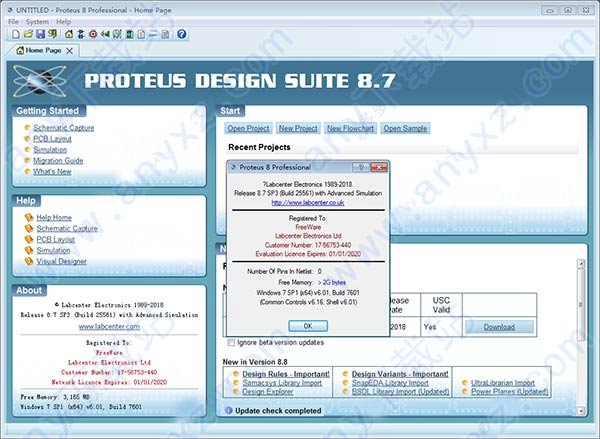Click the Close Project toolbar icon
The height and width of the screenshot is (439, 600).
(x=52, y=34)
